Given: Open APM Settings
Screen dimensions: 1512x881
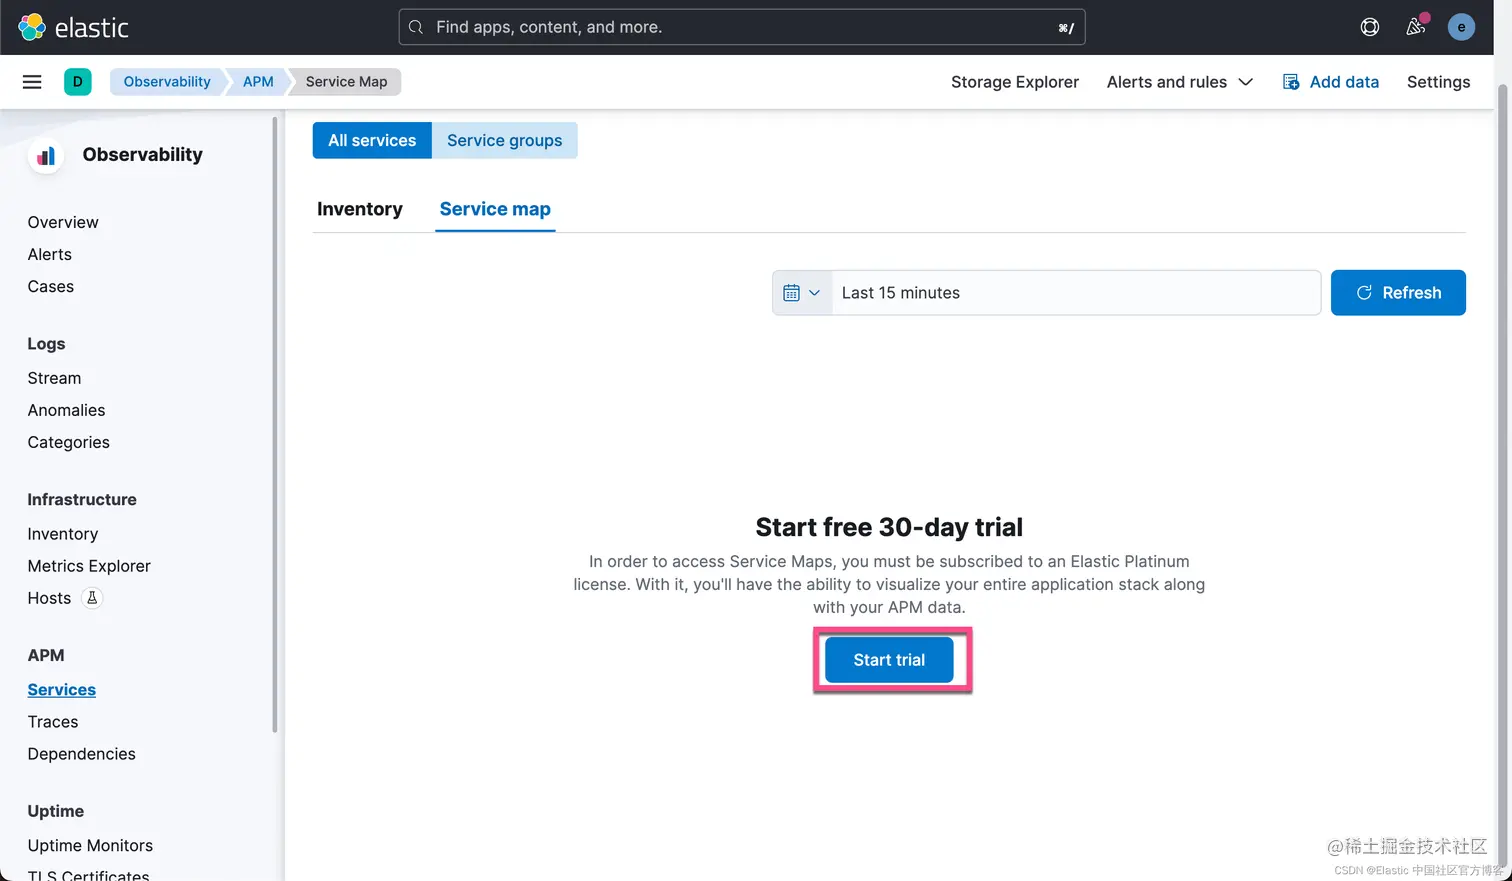Looking at the screenshot, I should click(1438, 82).
